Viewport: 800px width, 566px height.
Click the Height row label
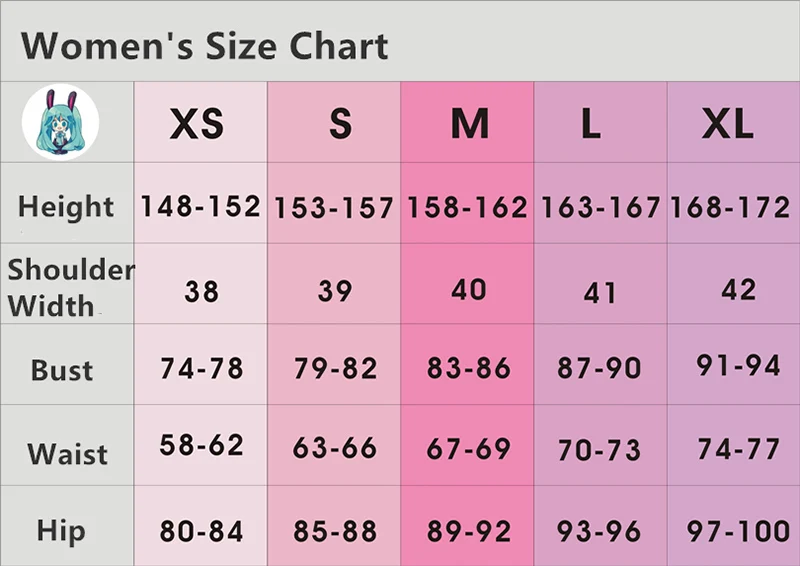(66, 207)
